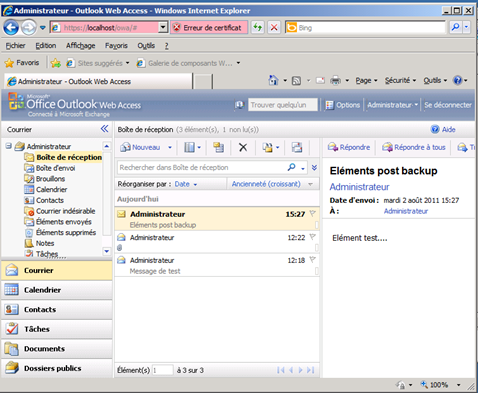Image resolution: width=478 pixels, height=393 pixels.
Task: Flag the 15:27 Administrateur message
Action: pos(312,214)
